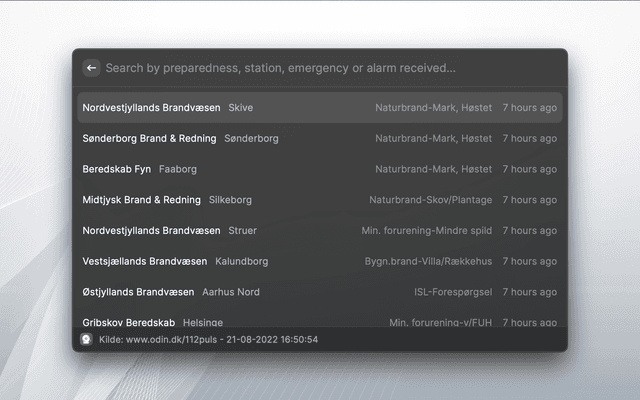
Task: Click the 7 hours ago timestamp for Kalundborg
Action: pos(529,262)
